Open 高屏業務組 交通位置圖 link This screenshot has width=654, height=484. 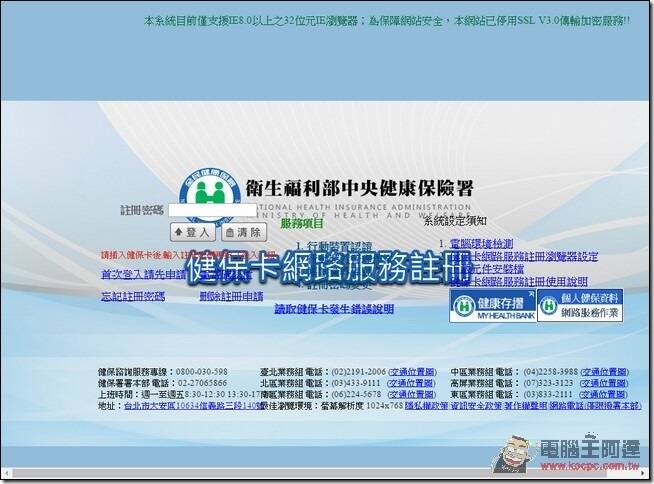click(x=604, y=383)
